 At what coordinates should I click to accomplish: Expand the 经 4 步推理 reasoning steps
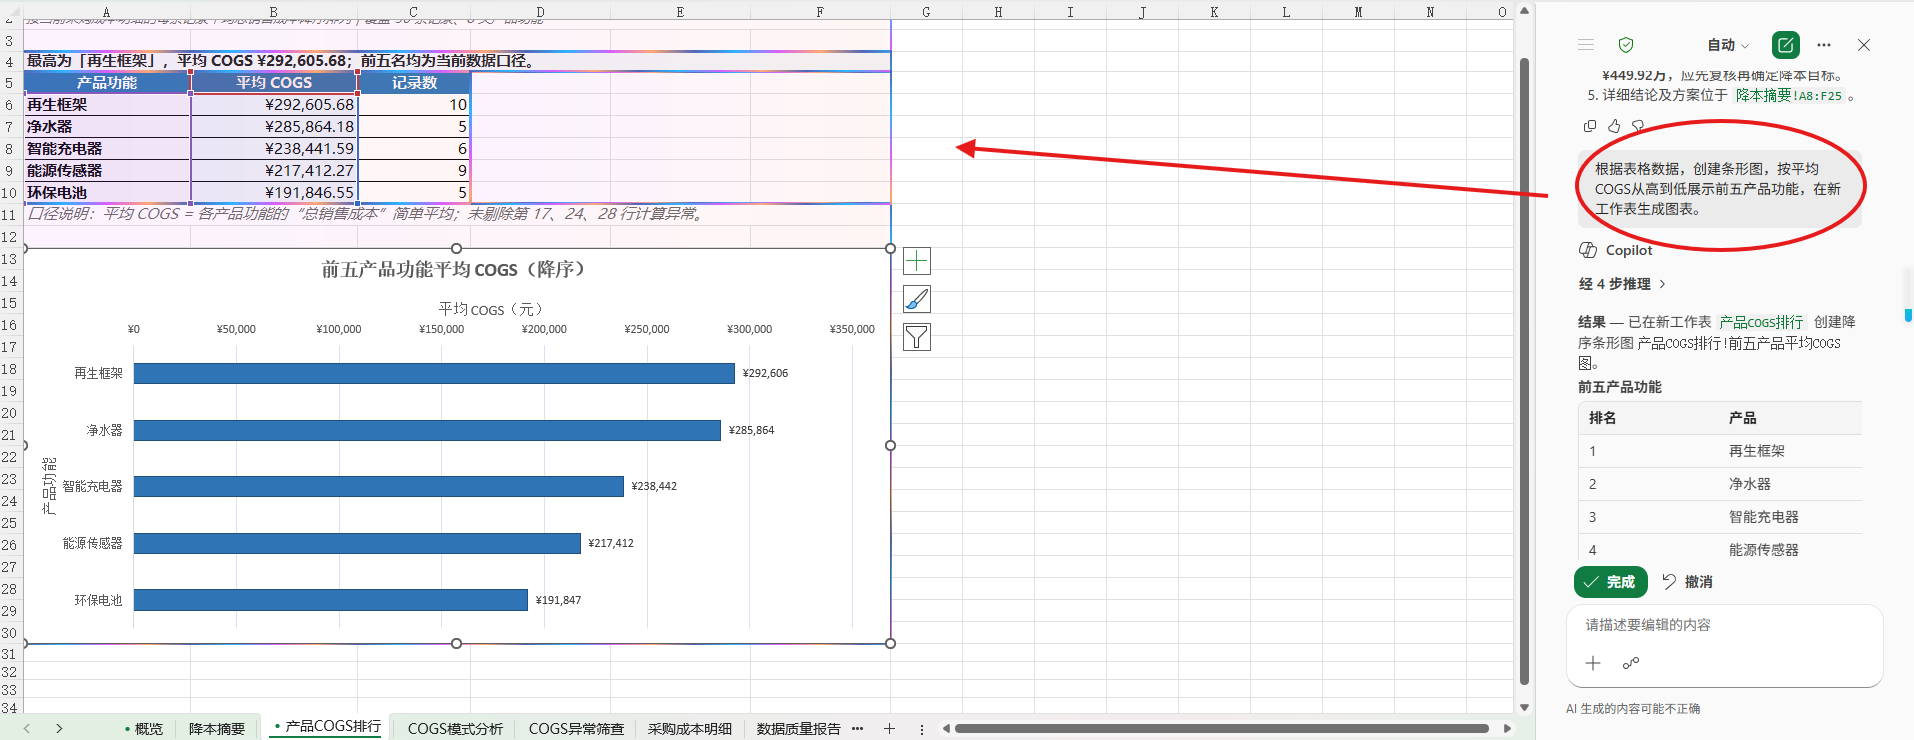pos(1622,284)
